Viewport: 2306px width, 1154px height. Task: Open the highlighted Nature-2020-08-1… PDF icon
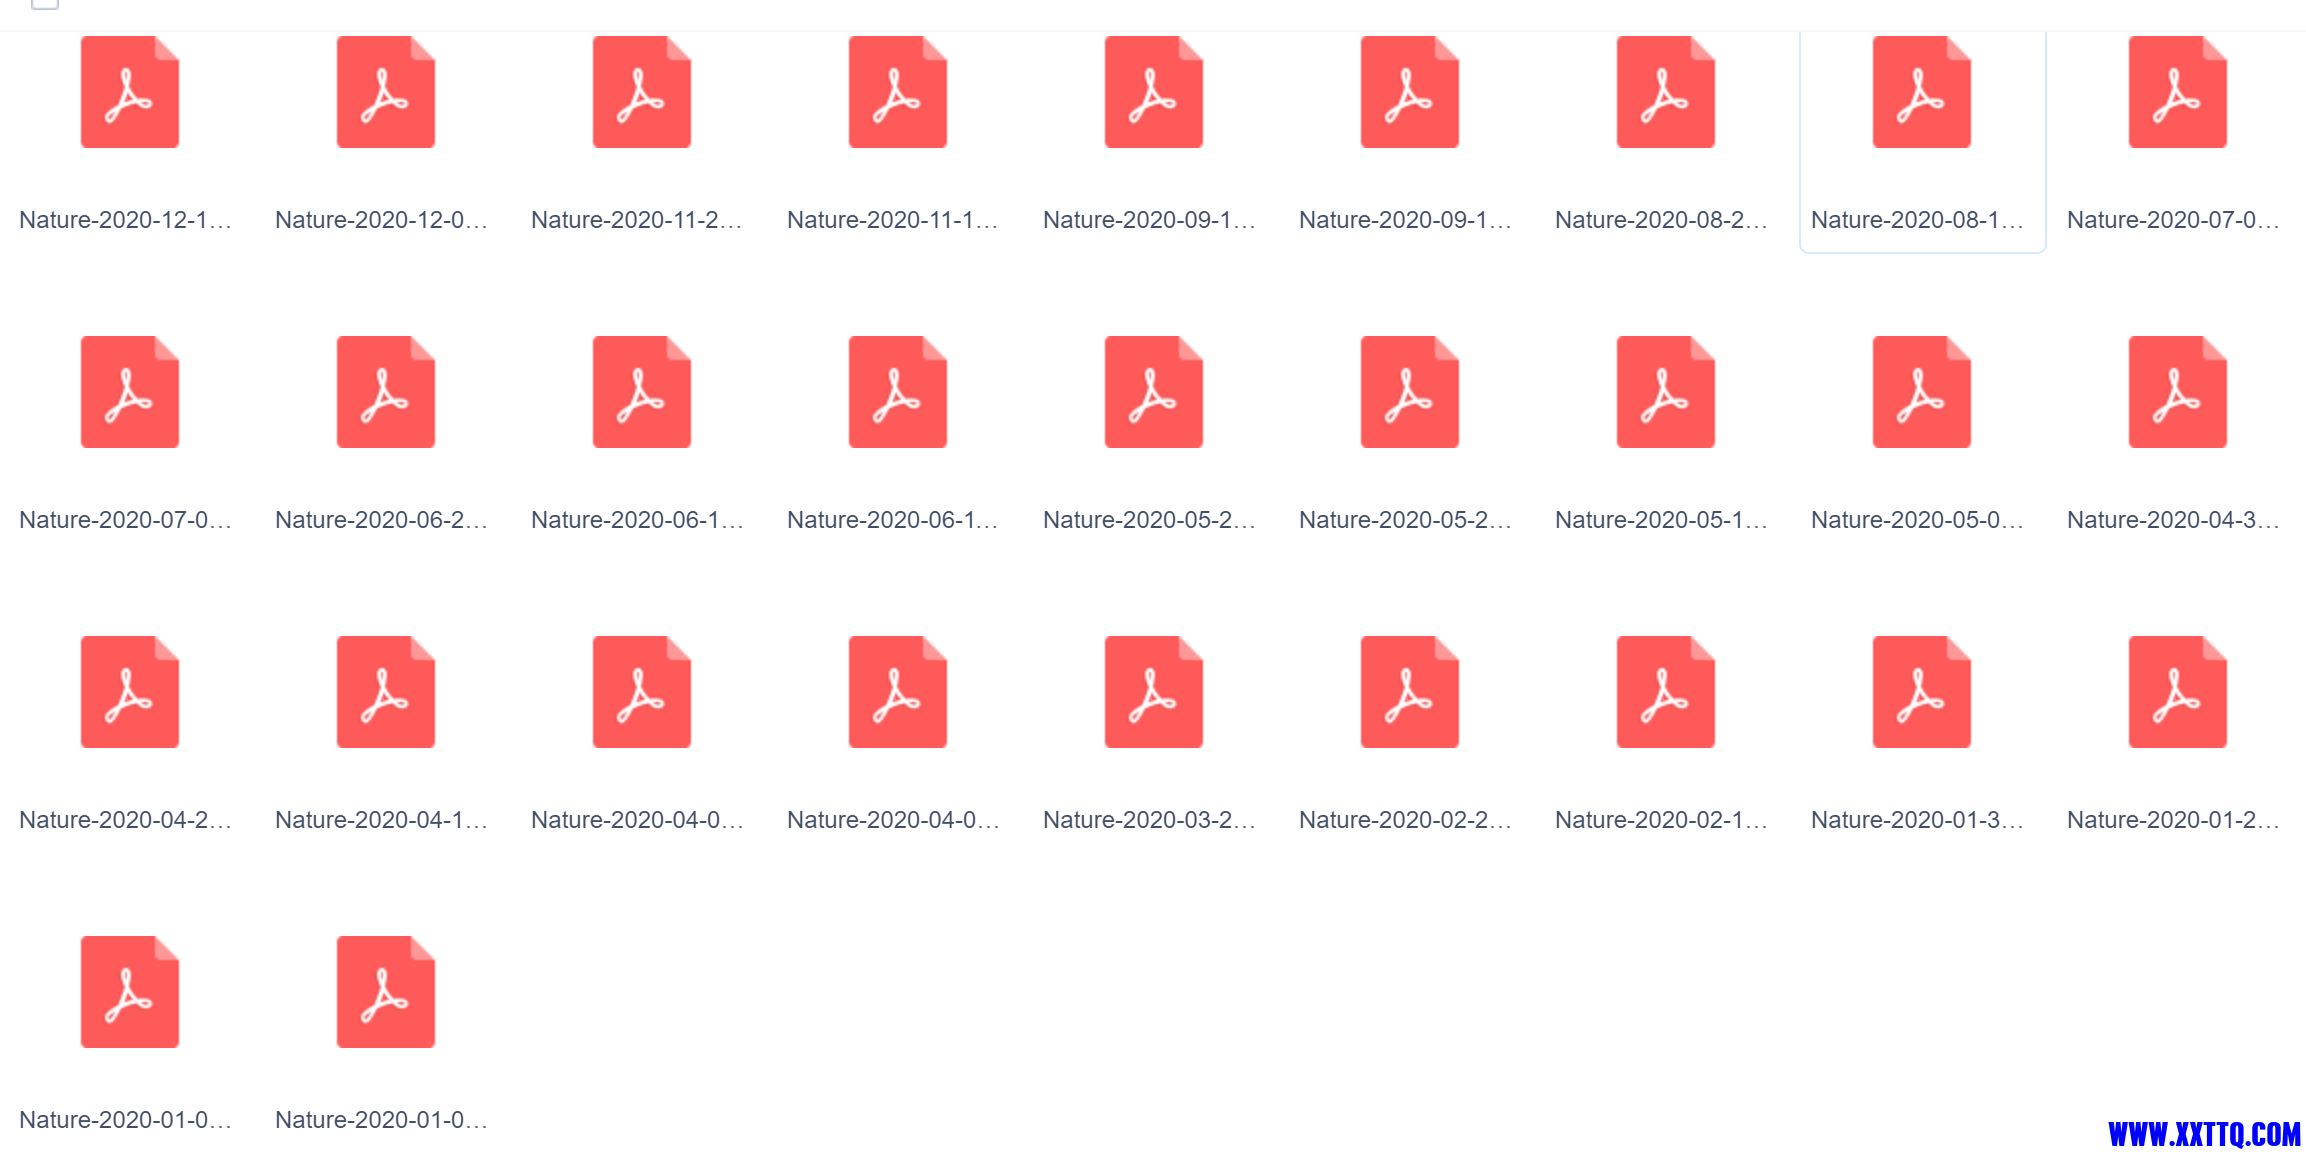click(x=1922, y=92)
